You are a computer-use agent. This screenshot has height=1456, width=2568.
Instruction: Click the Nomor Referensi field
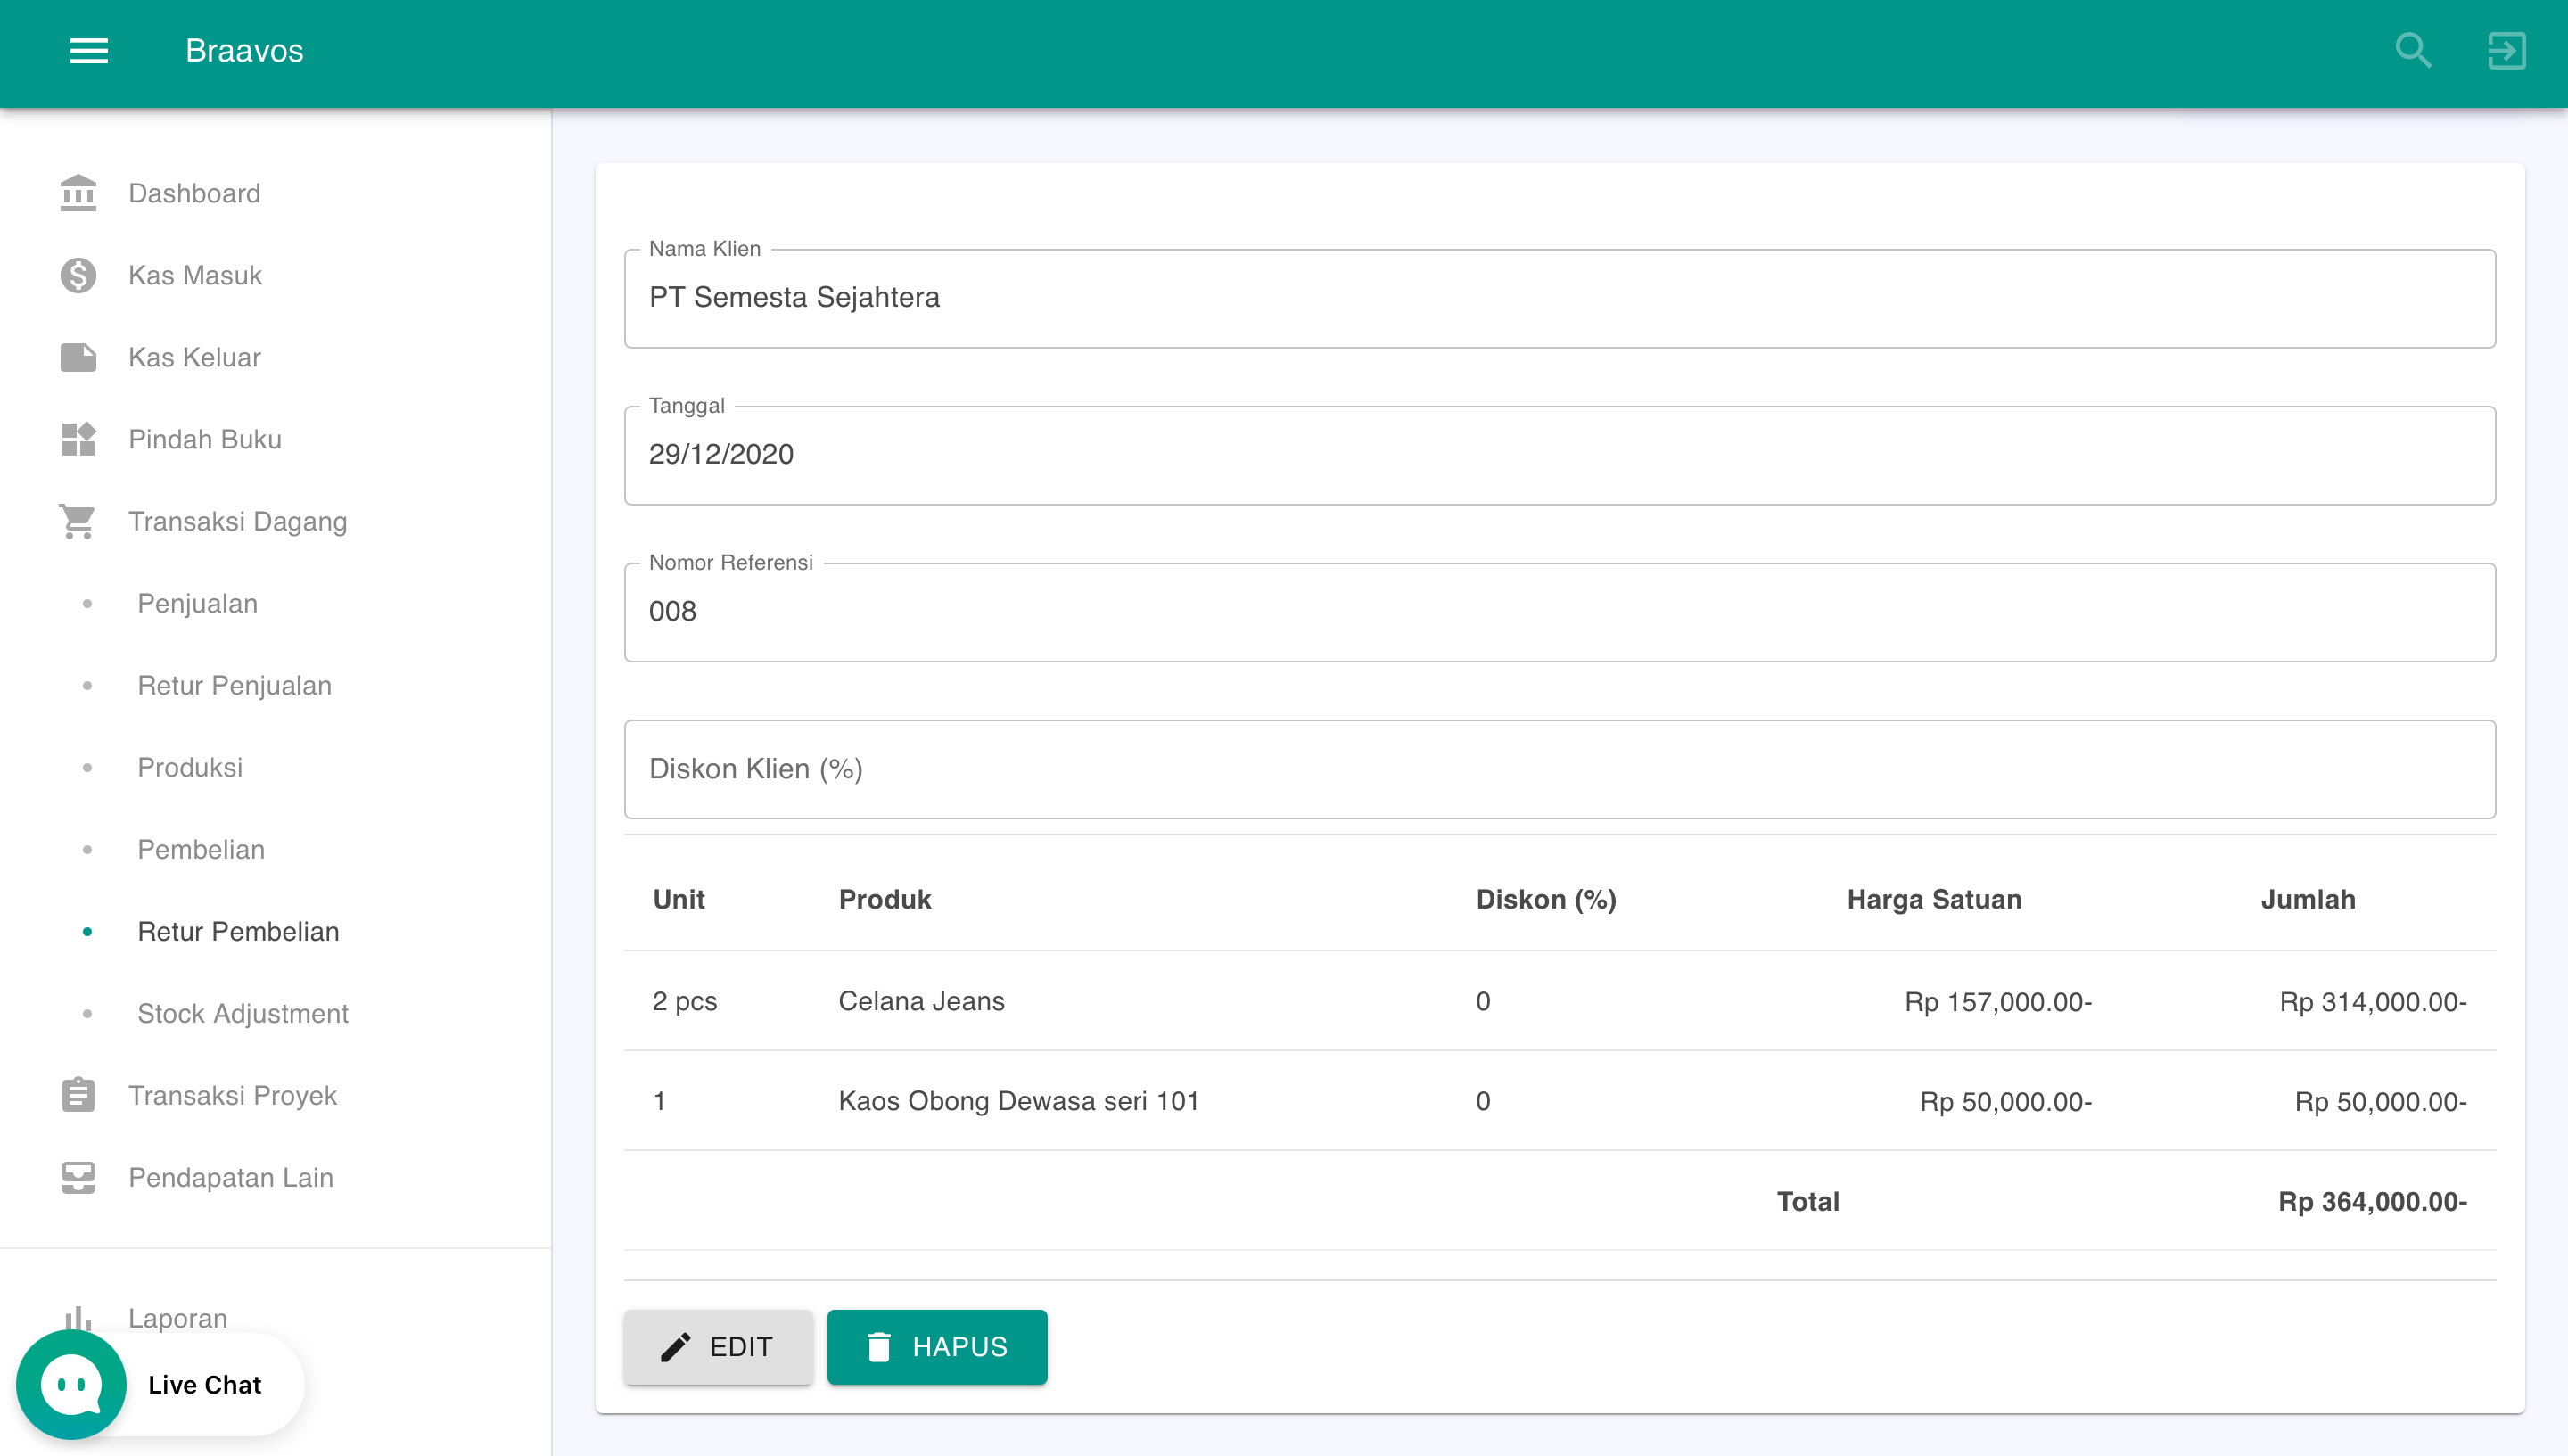click(x=1559, y=611)
